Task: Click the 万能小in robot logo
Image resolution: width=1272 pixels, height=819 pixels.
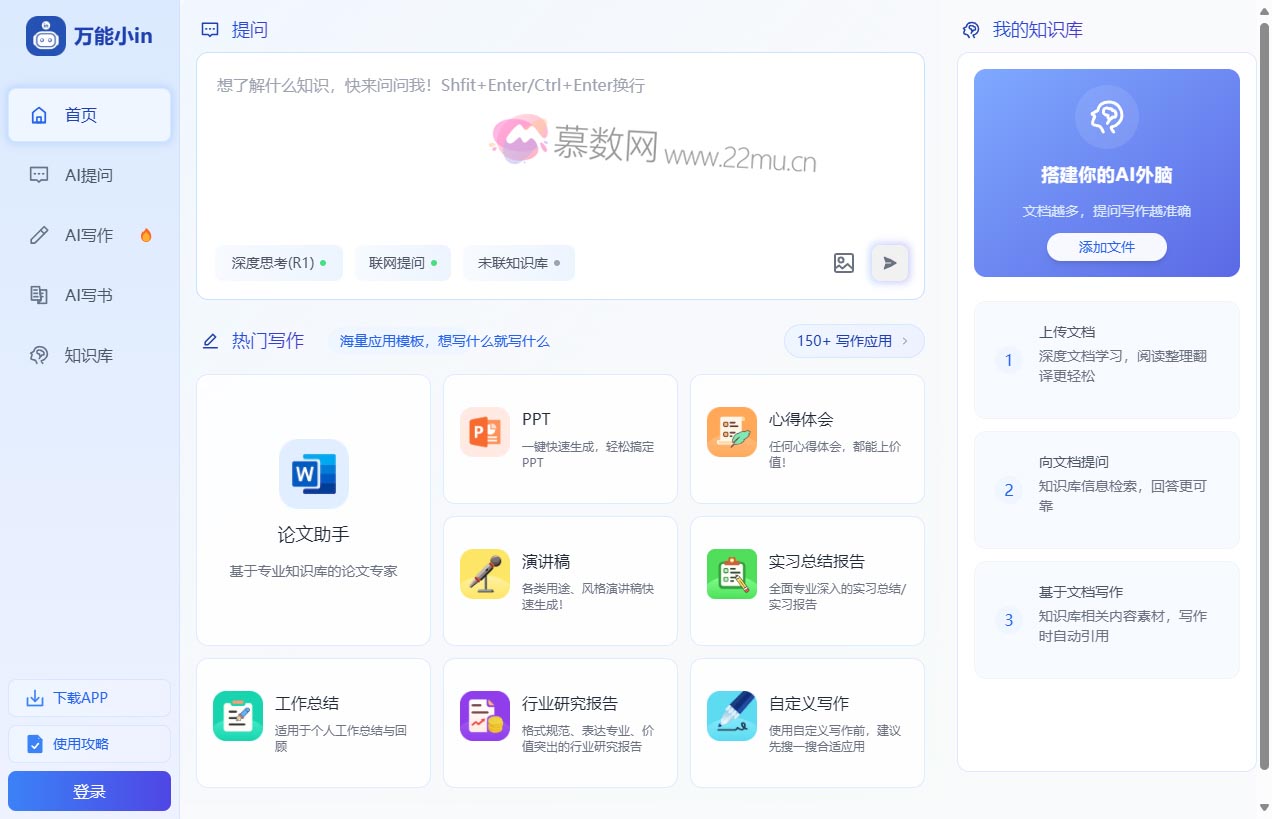Action: tap(48, 35)
